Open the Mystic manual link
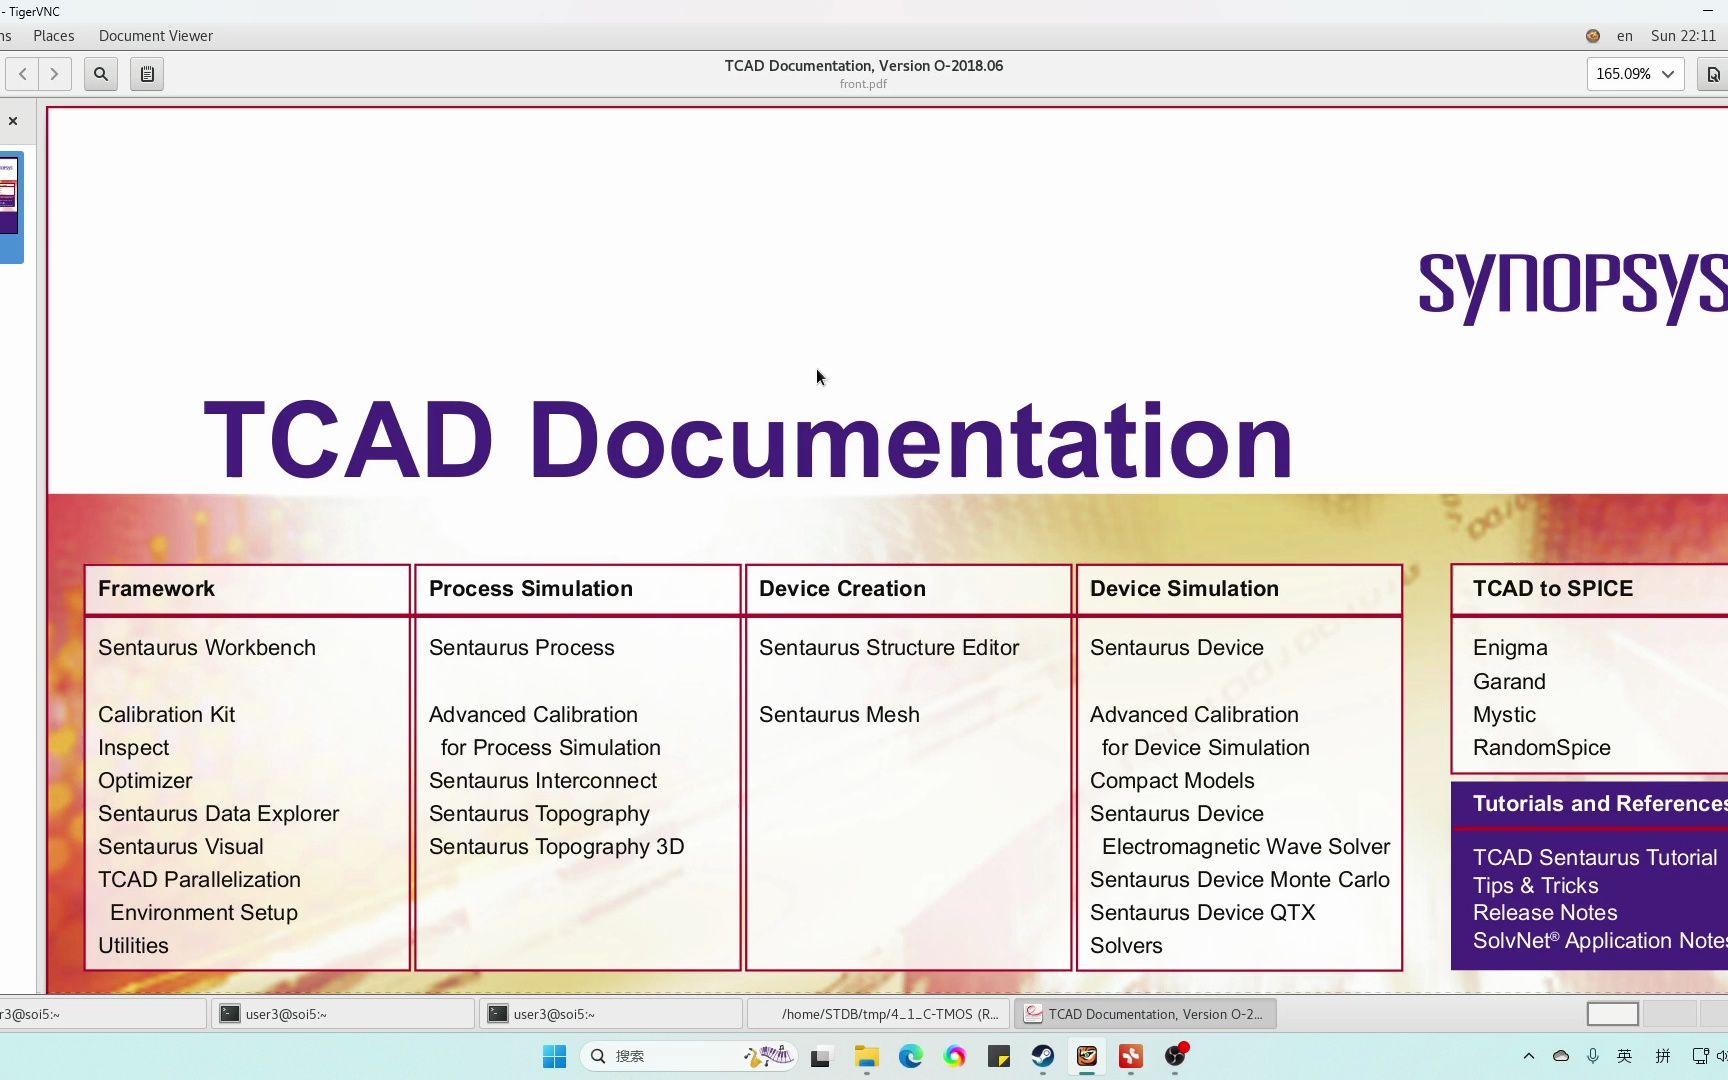This screenshot has width=1728, height=1080. point(1504,715)
